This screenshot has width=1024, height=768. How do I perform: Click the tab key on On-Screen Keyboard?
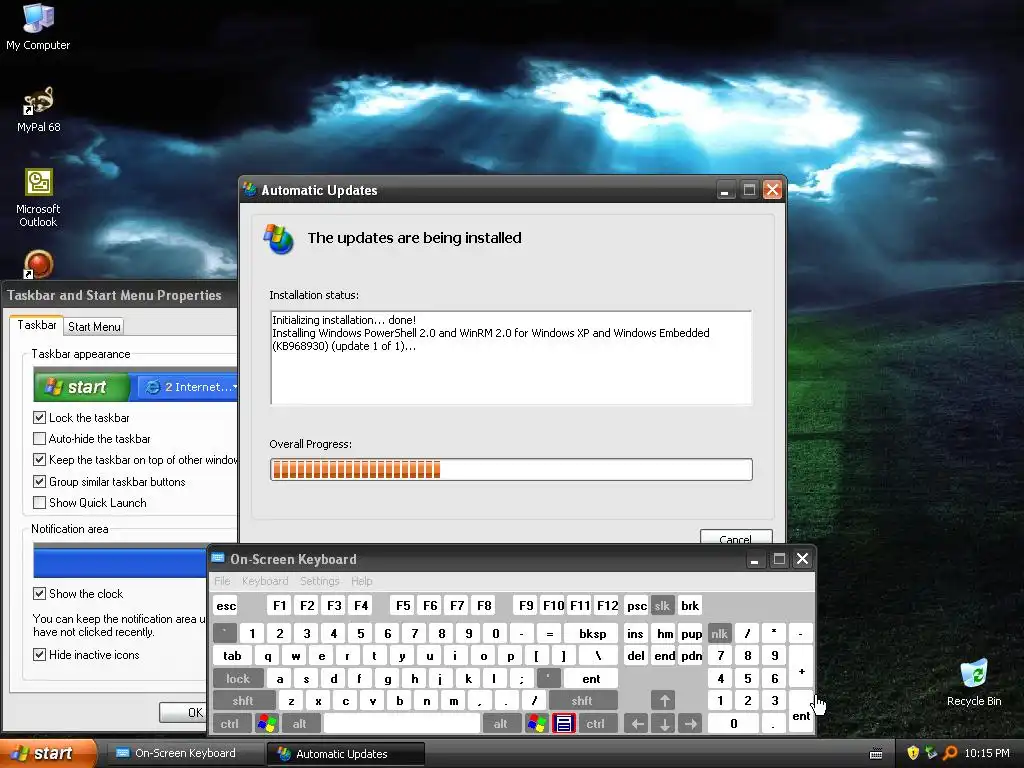(232, 656)
